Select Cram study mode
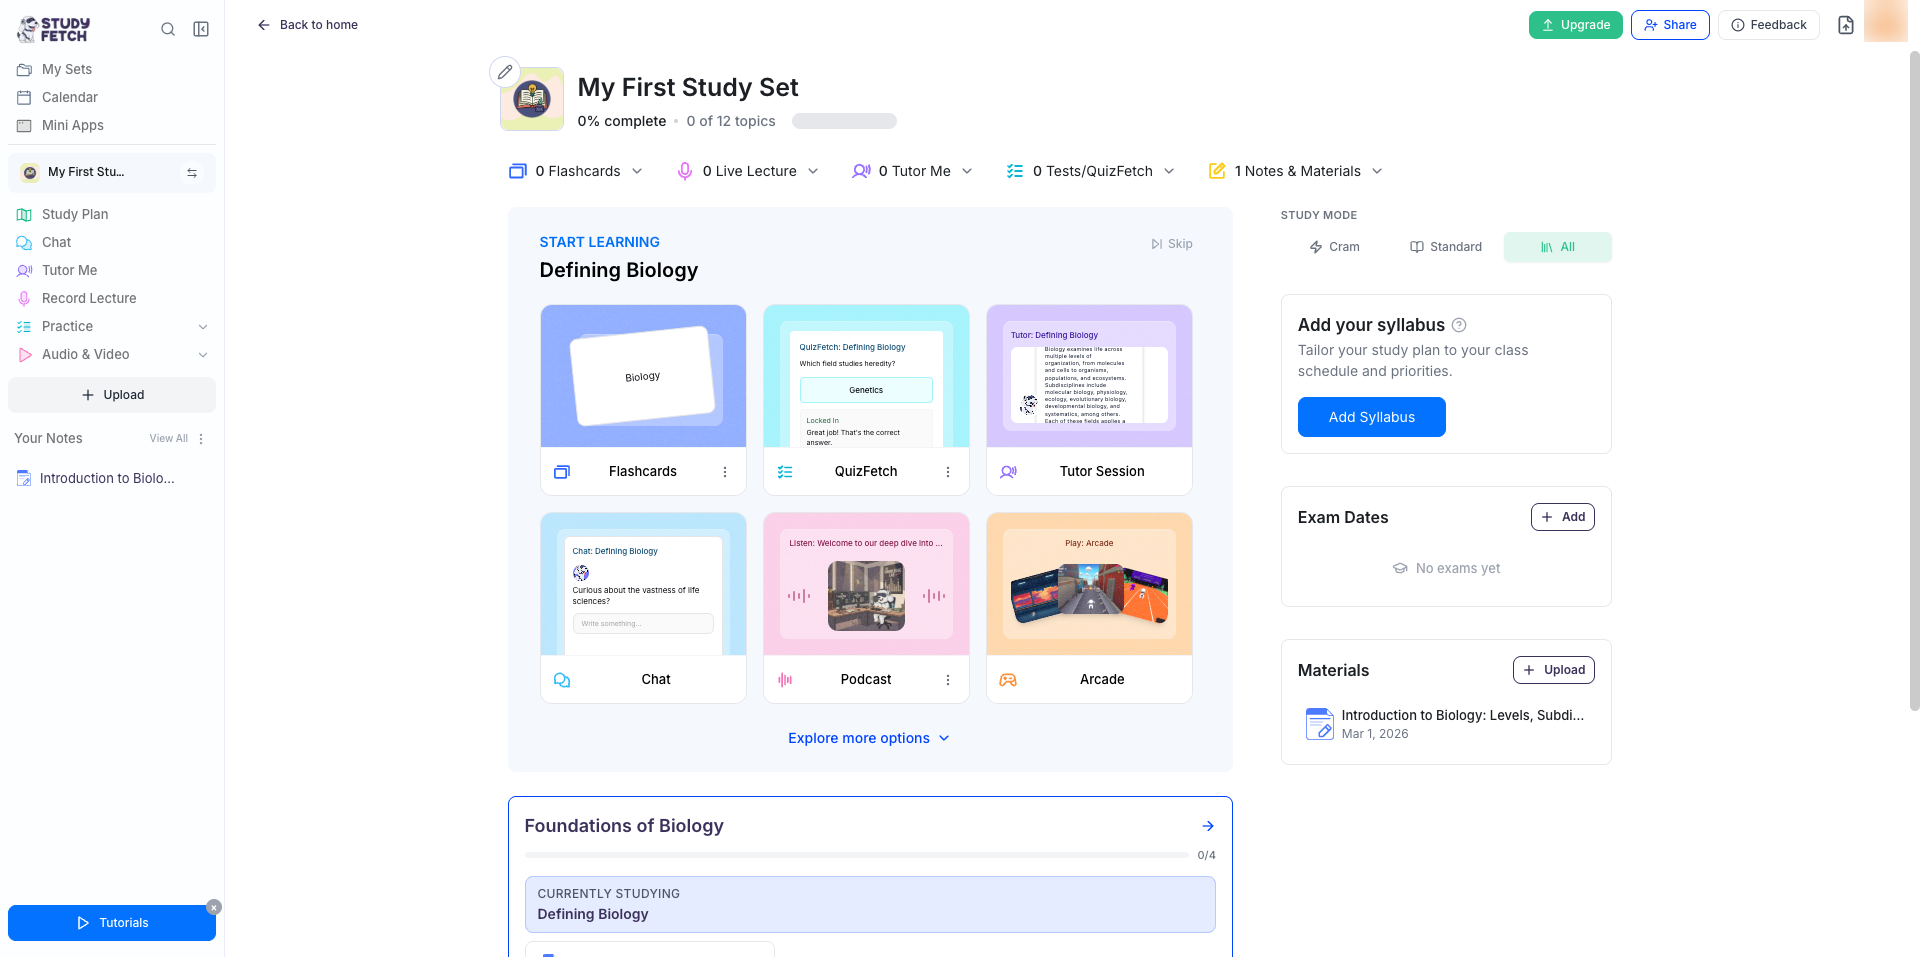This screenshot has width=1920, height=957. click(1335, 247)
